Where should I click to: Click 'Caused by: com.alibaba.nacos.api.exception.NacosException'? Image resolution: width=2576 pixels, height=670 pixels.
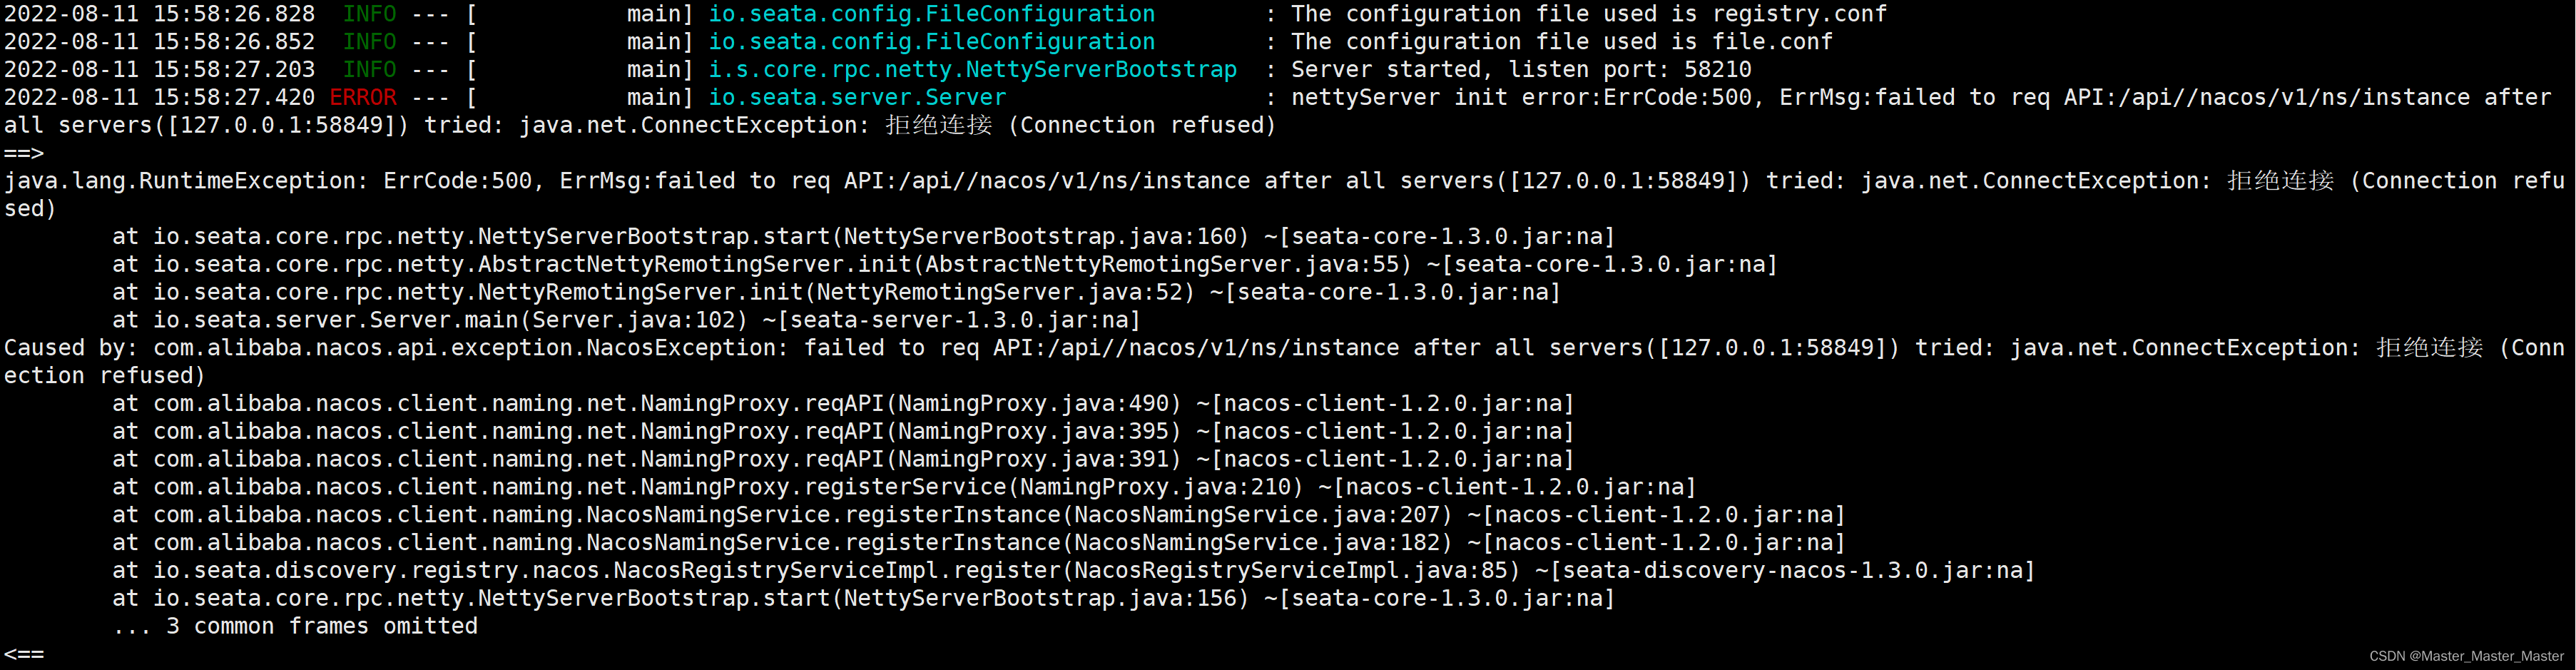point(389,348)
